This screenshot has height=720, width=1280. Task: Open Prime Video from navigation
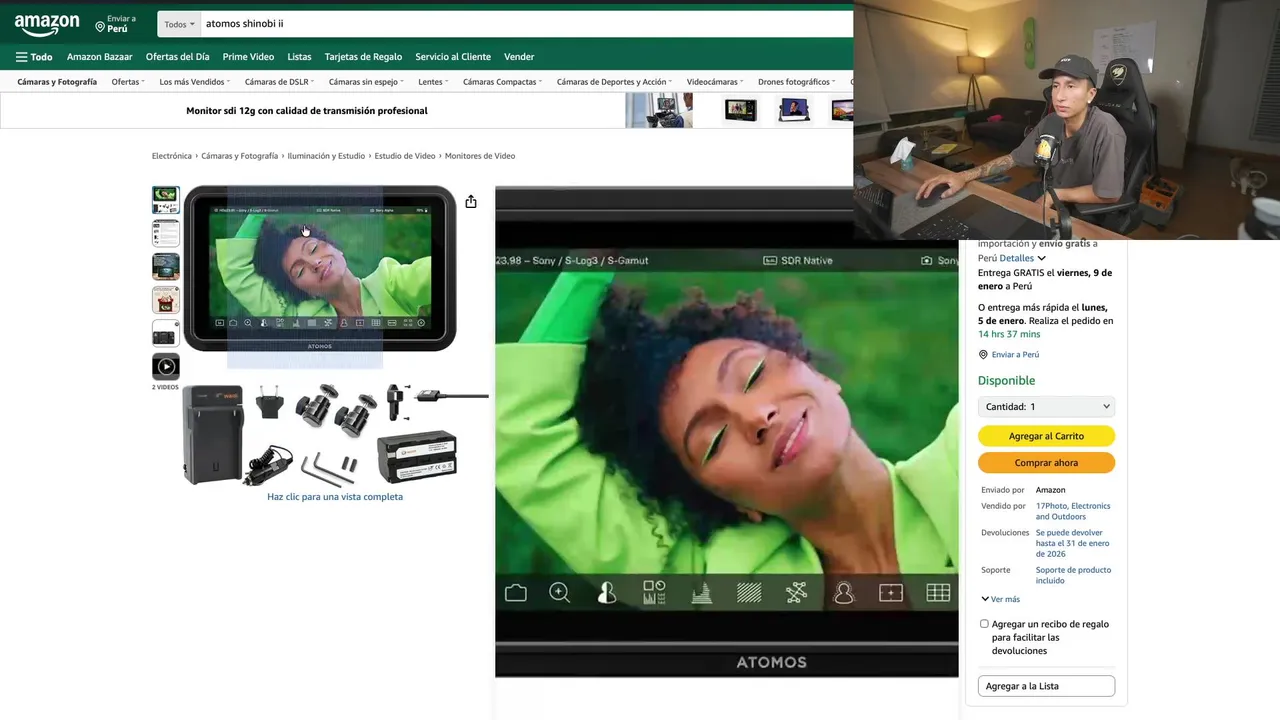click(248, 57)
